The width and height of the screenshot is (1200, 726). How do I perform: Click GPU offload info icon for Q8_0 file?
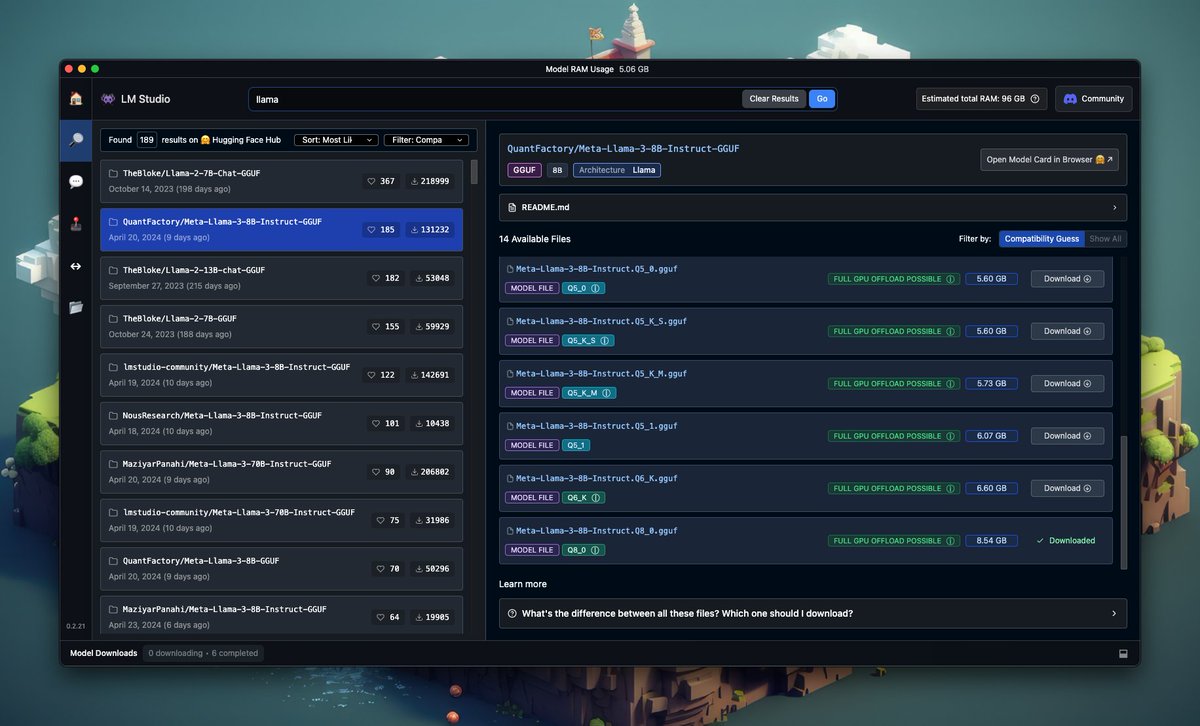tap(950, 541)
